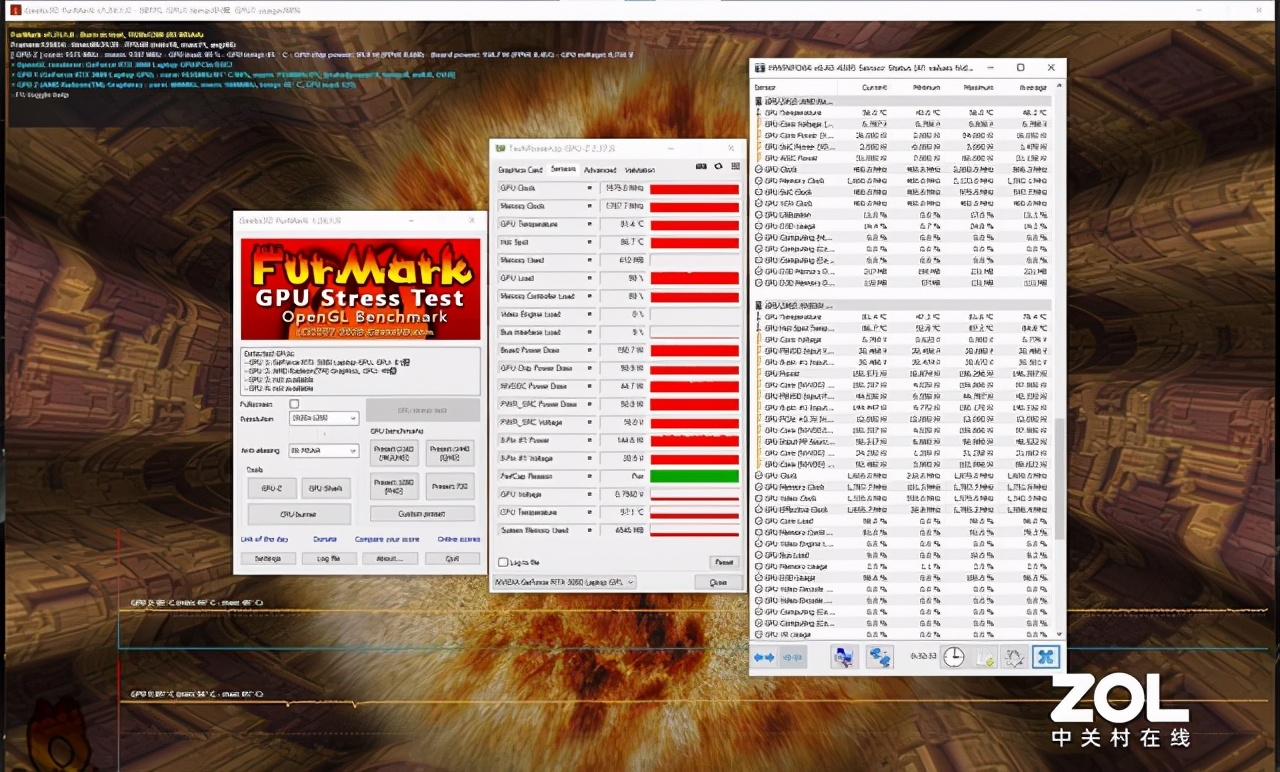Launch GPU Shark from FurMark tools
The height and width of the screenshot is (772, 1280).
pos(325,488)
